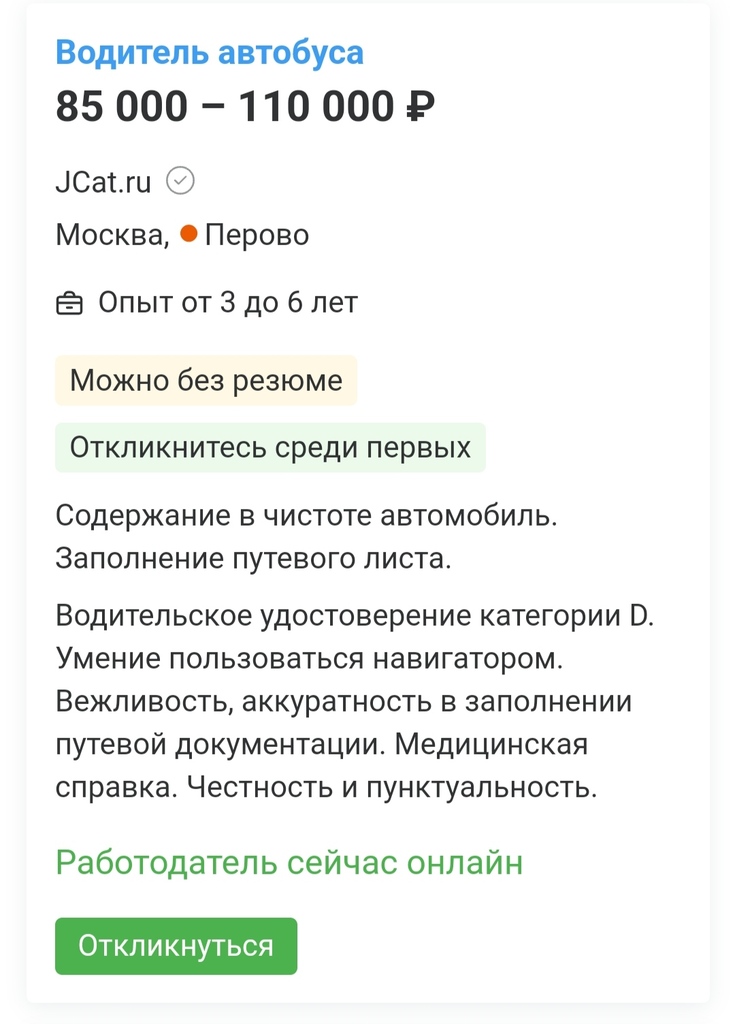Click the Можно без резюме badge

tap(205, 381)
